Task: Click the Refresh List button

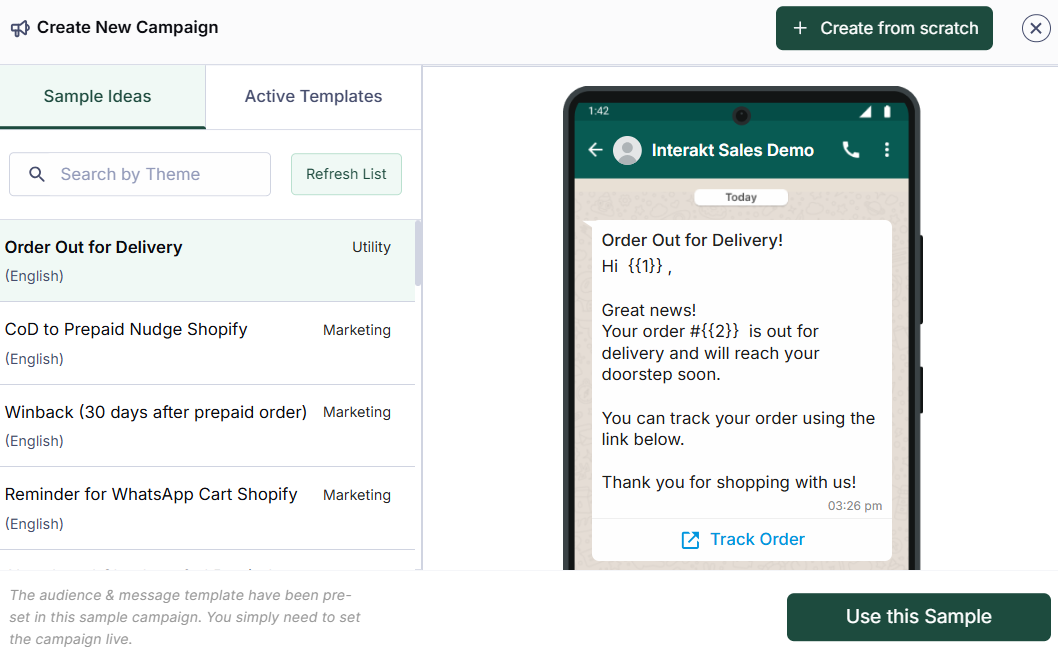Action: tap(346, 174)
